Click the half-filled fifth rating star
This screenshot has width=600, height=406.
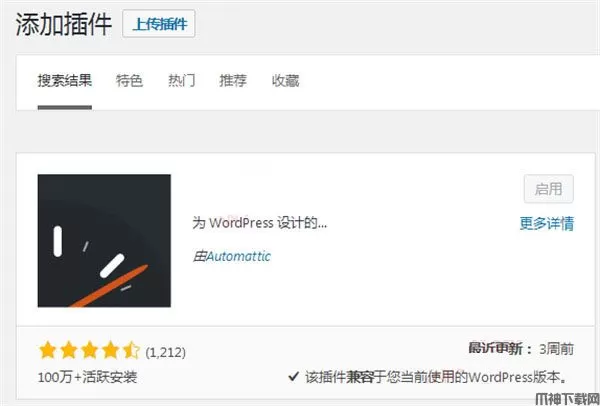131,351
